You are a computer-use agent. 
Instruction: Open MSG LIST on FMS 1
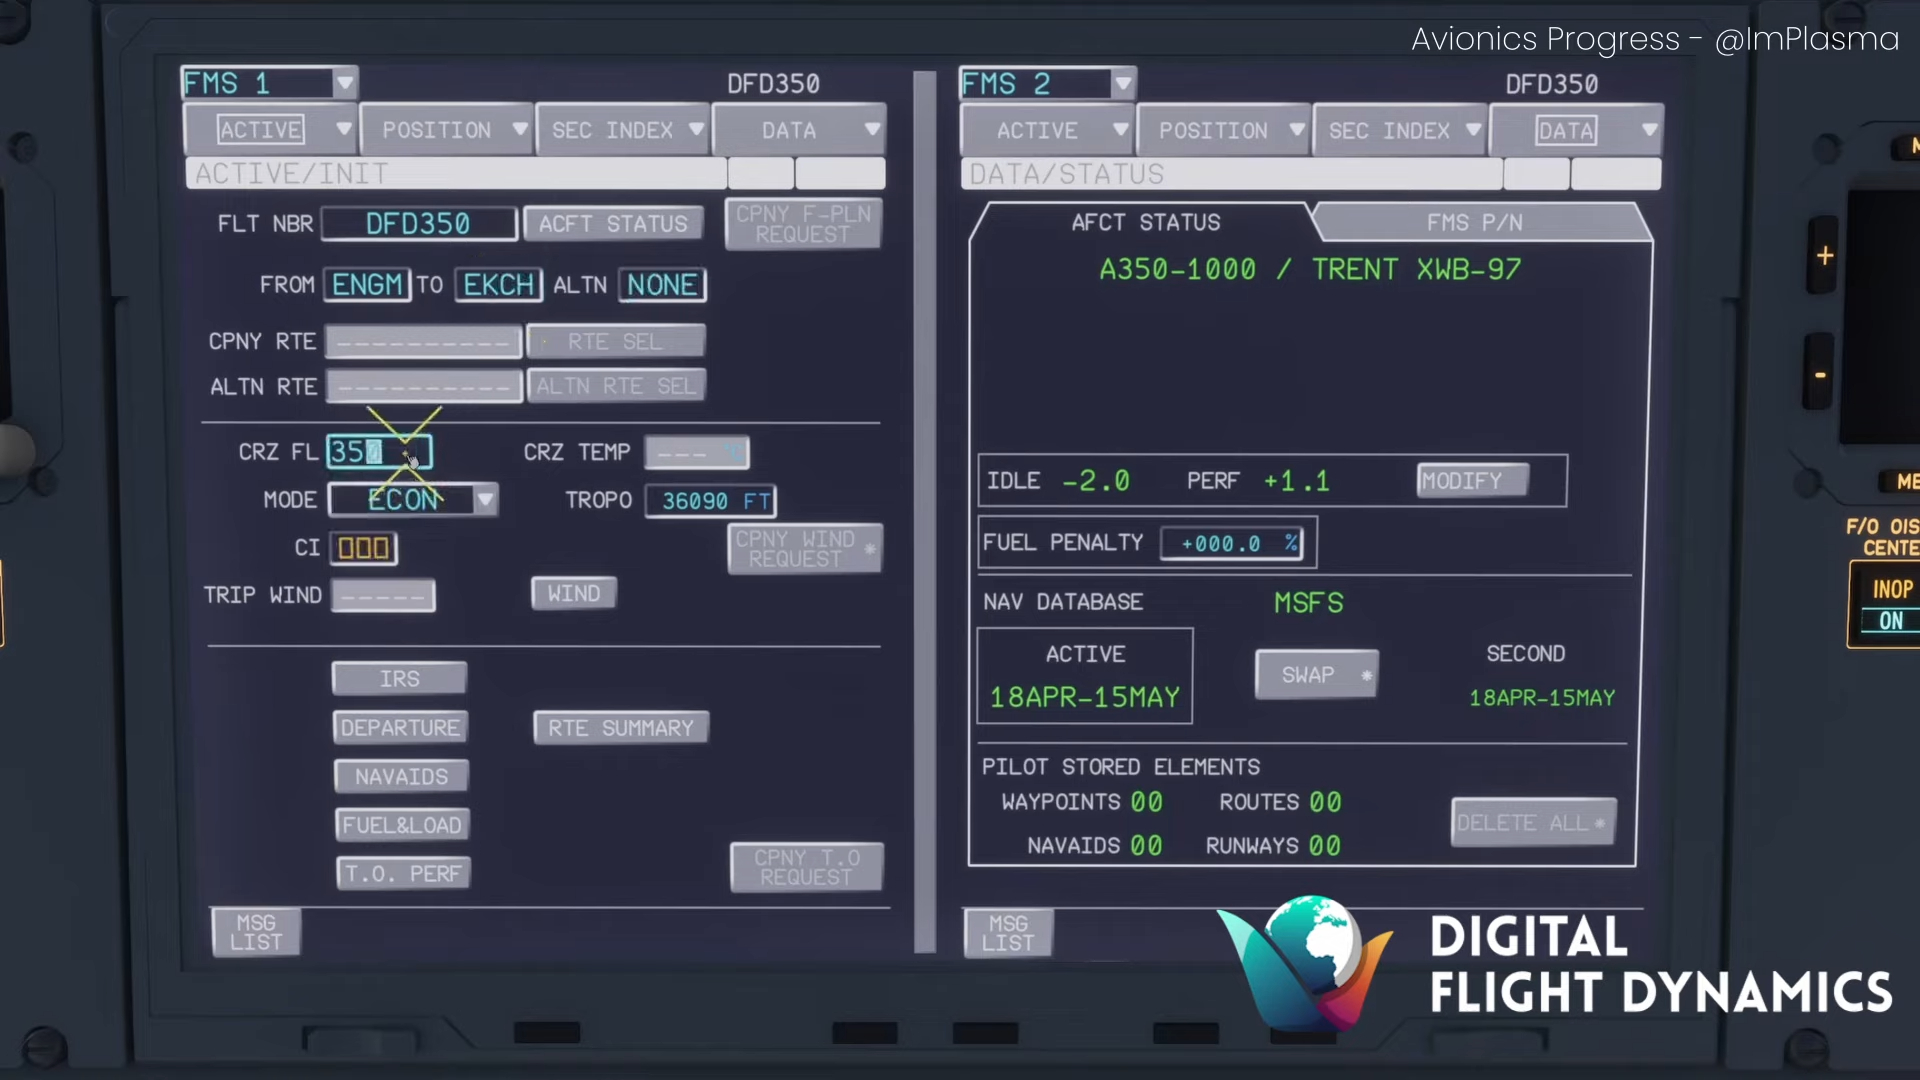256,932
